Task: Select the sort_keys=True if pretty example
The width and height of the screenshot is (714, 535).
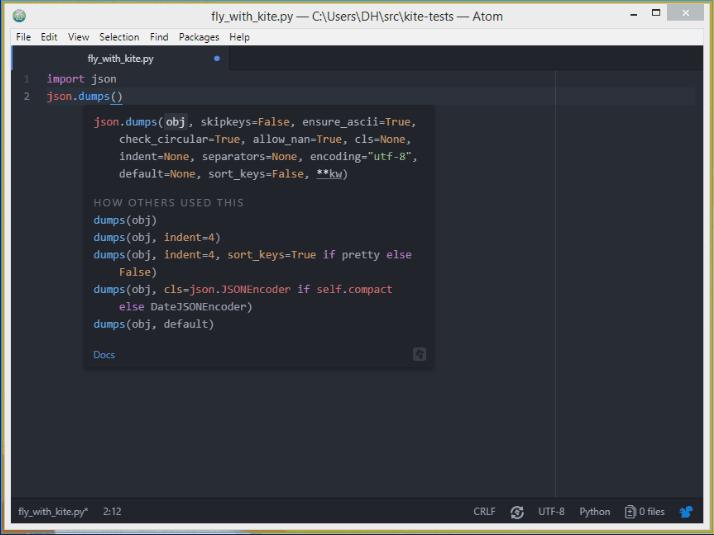Action: tap(252, 263)
